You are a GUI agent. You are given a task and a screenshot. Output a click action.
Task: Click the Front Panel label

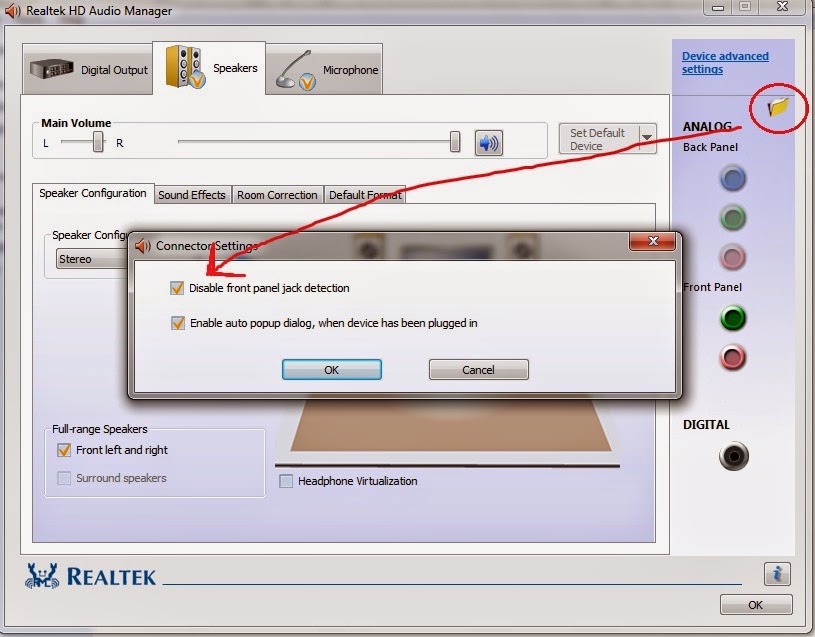click(712, 287)
